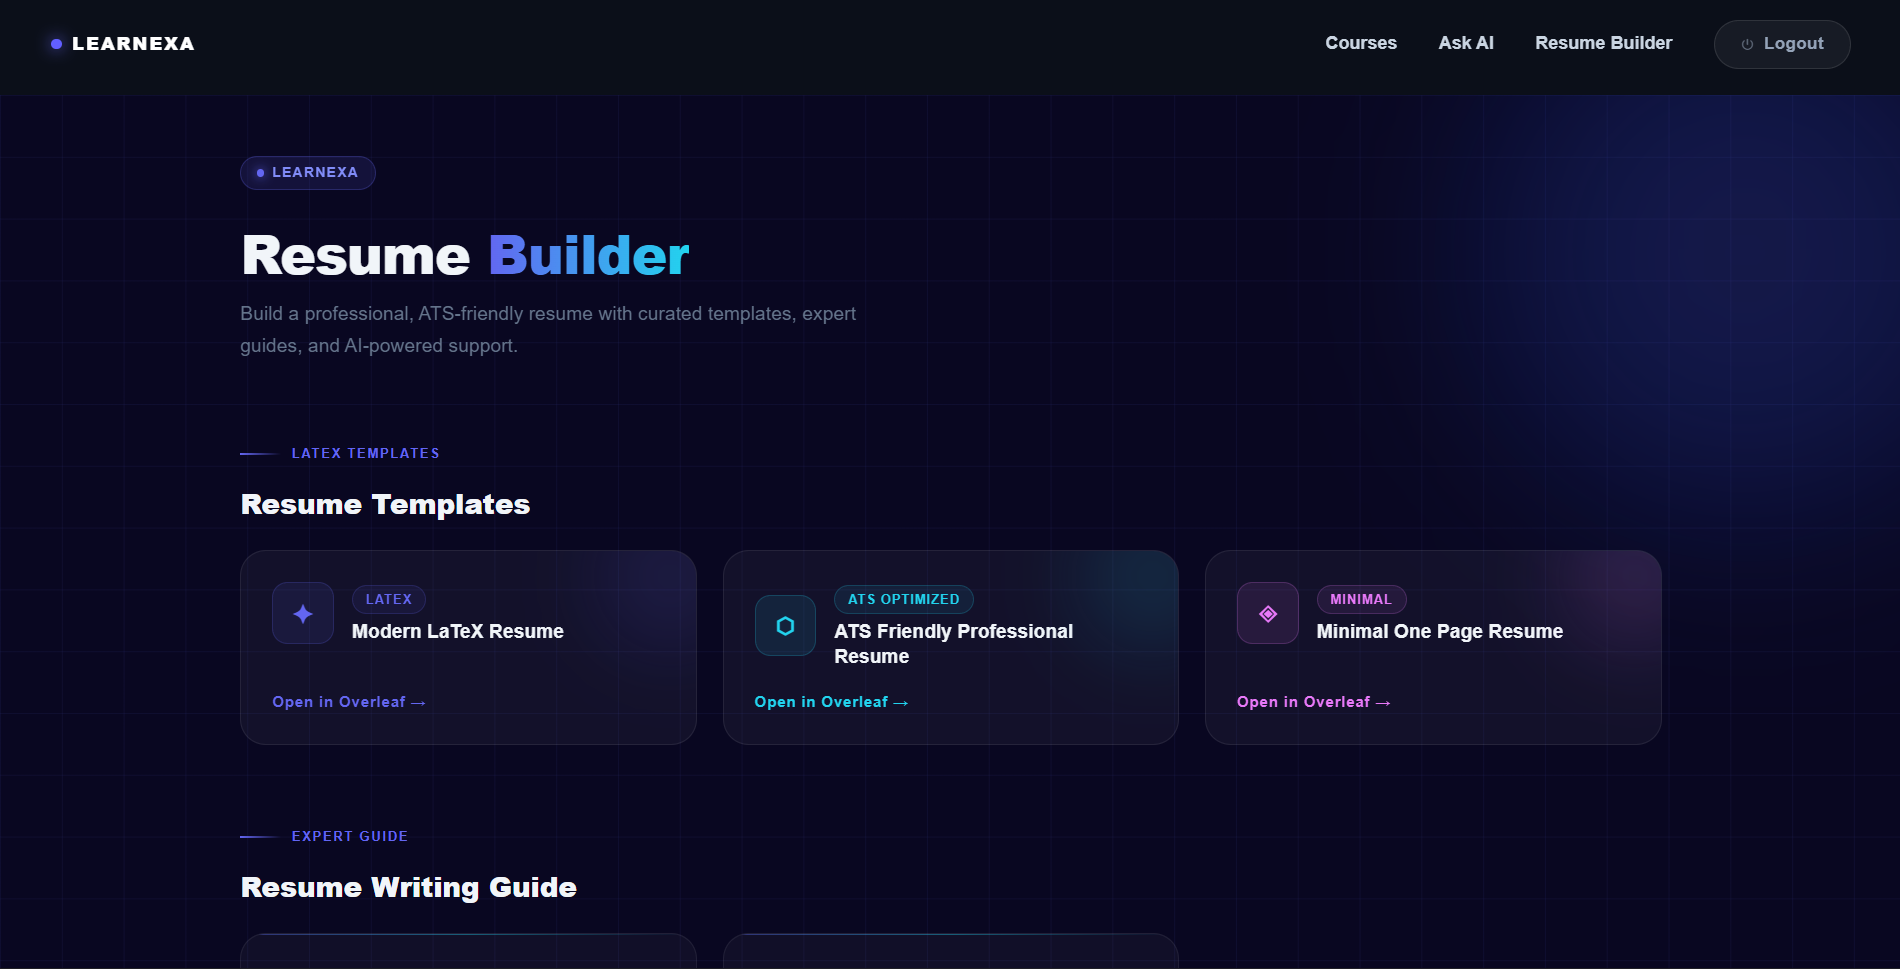Select the LATEX badge on the first template

[389, 599]
